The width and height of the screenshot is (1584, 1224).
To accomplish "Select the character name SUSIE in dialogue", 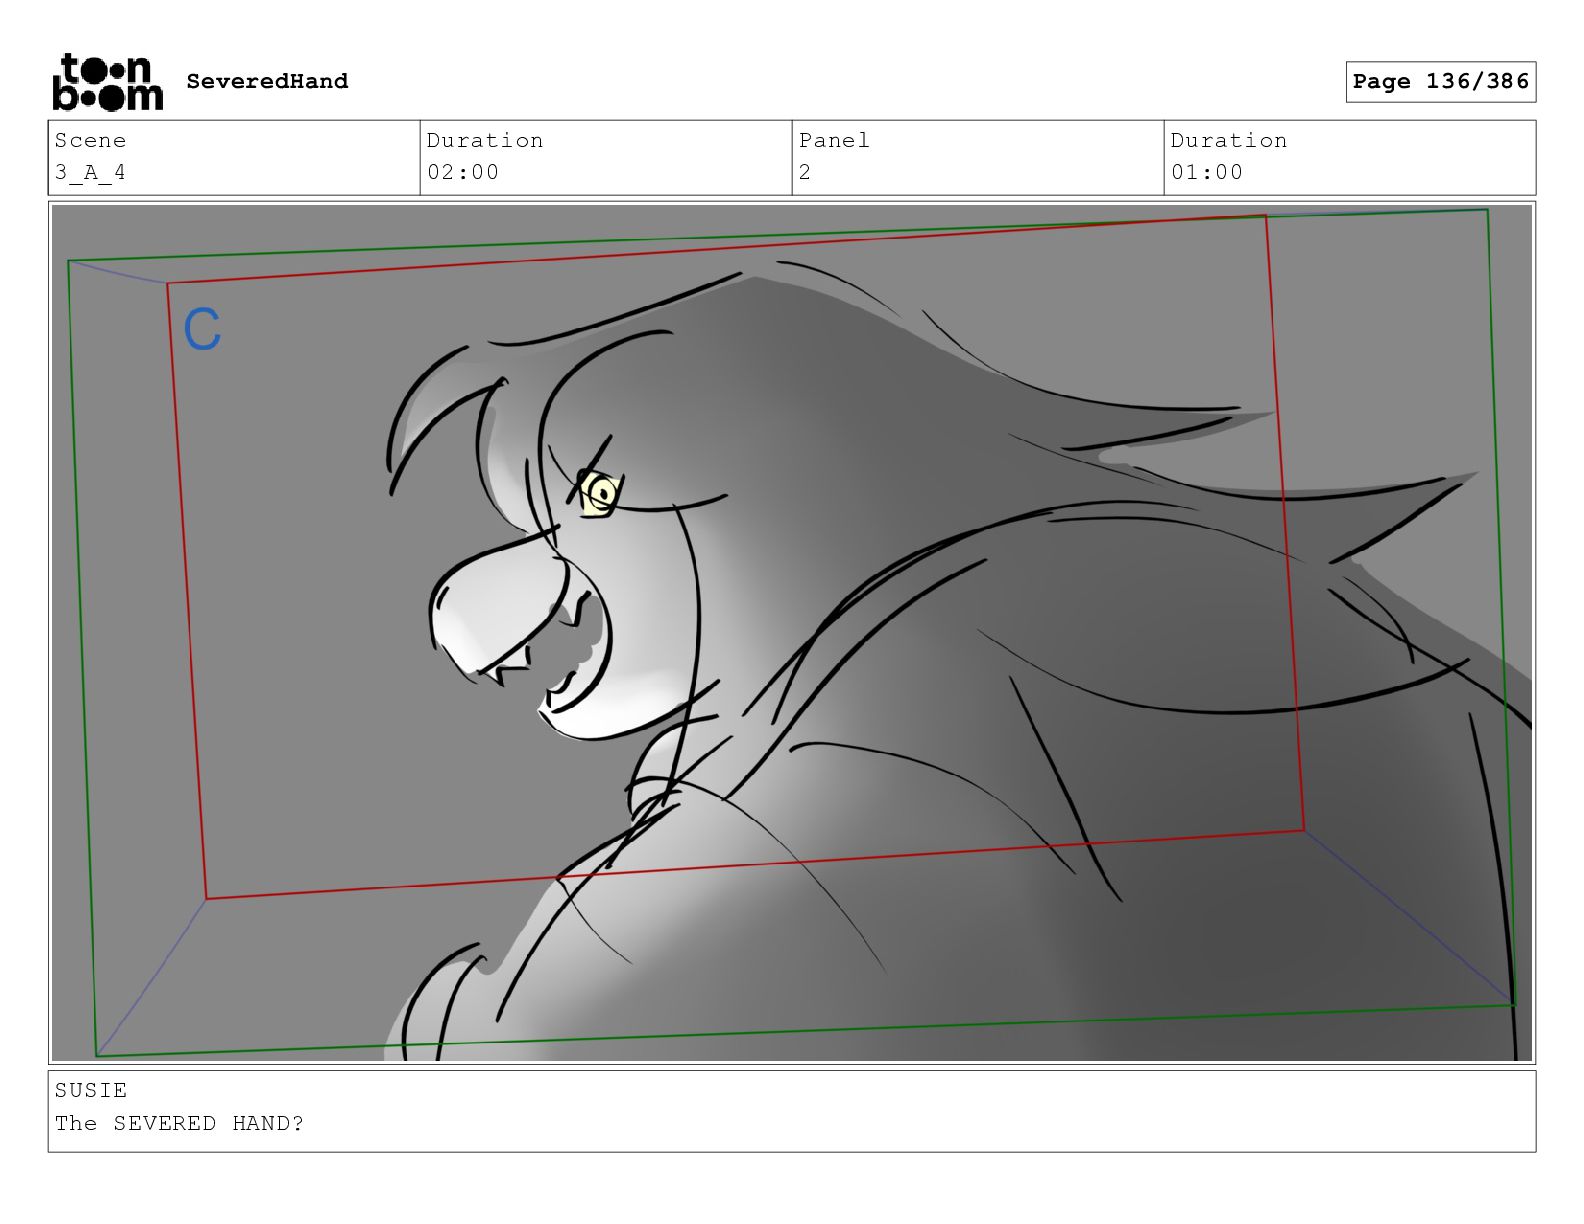I will pos(91,1090).
